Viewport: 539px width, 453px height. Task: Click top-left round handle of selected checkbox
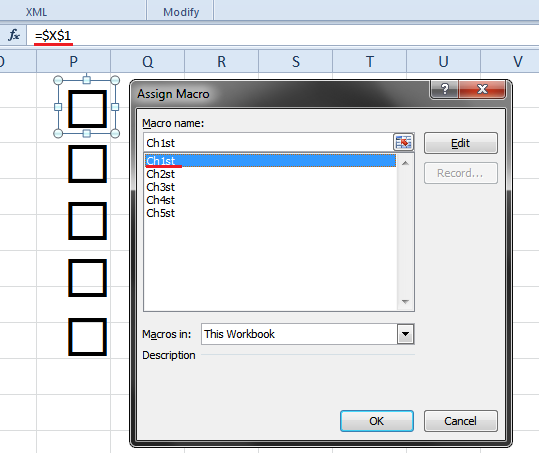coord(58,80)
